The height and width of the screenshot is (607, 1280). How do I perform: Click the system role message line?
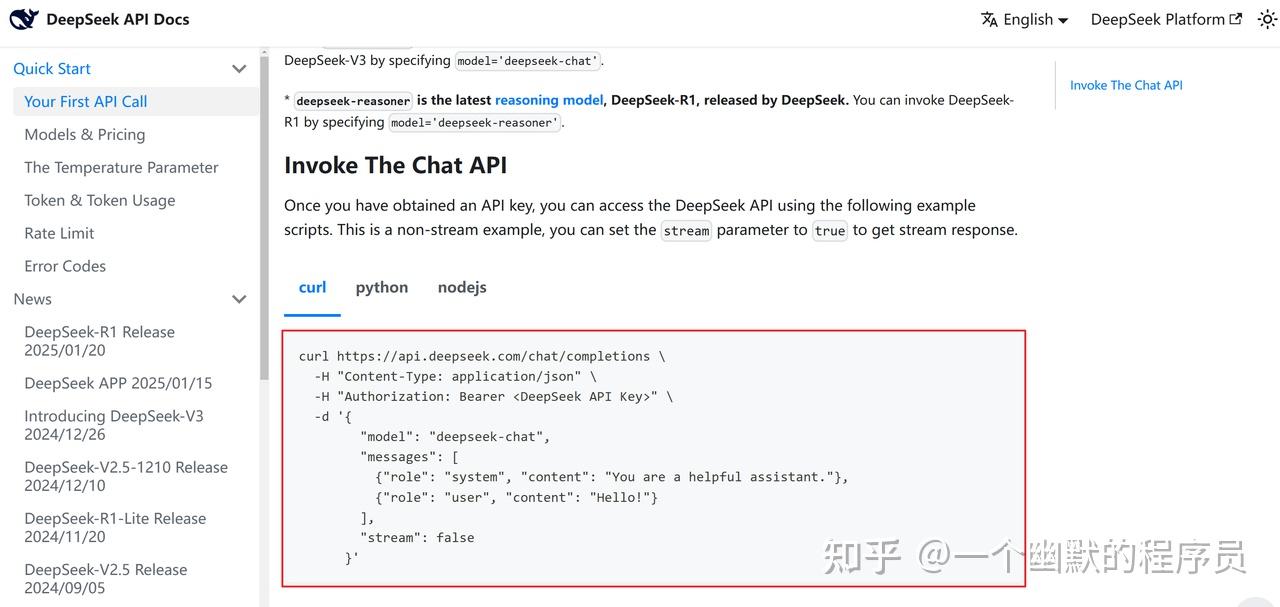pyautogui.click(x=612, y=477)
